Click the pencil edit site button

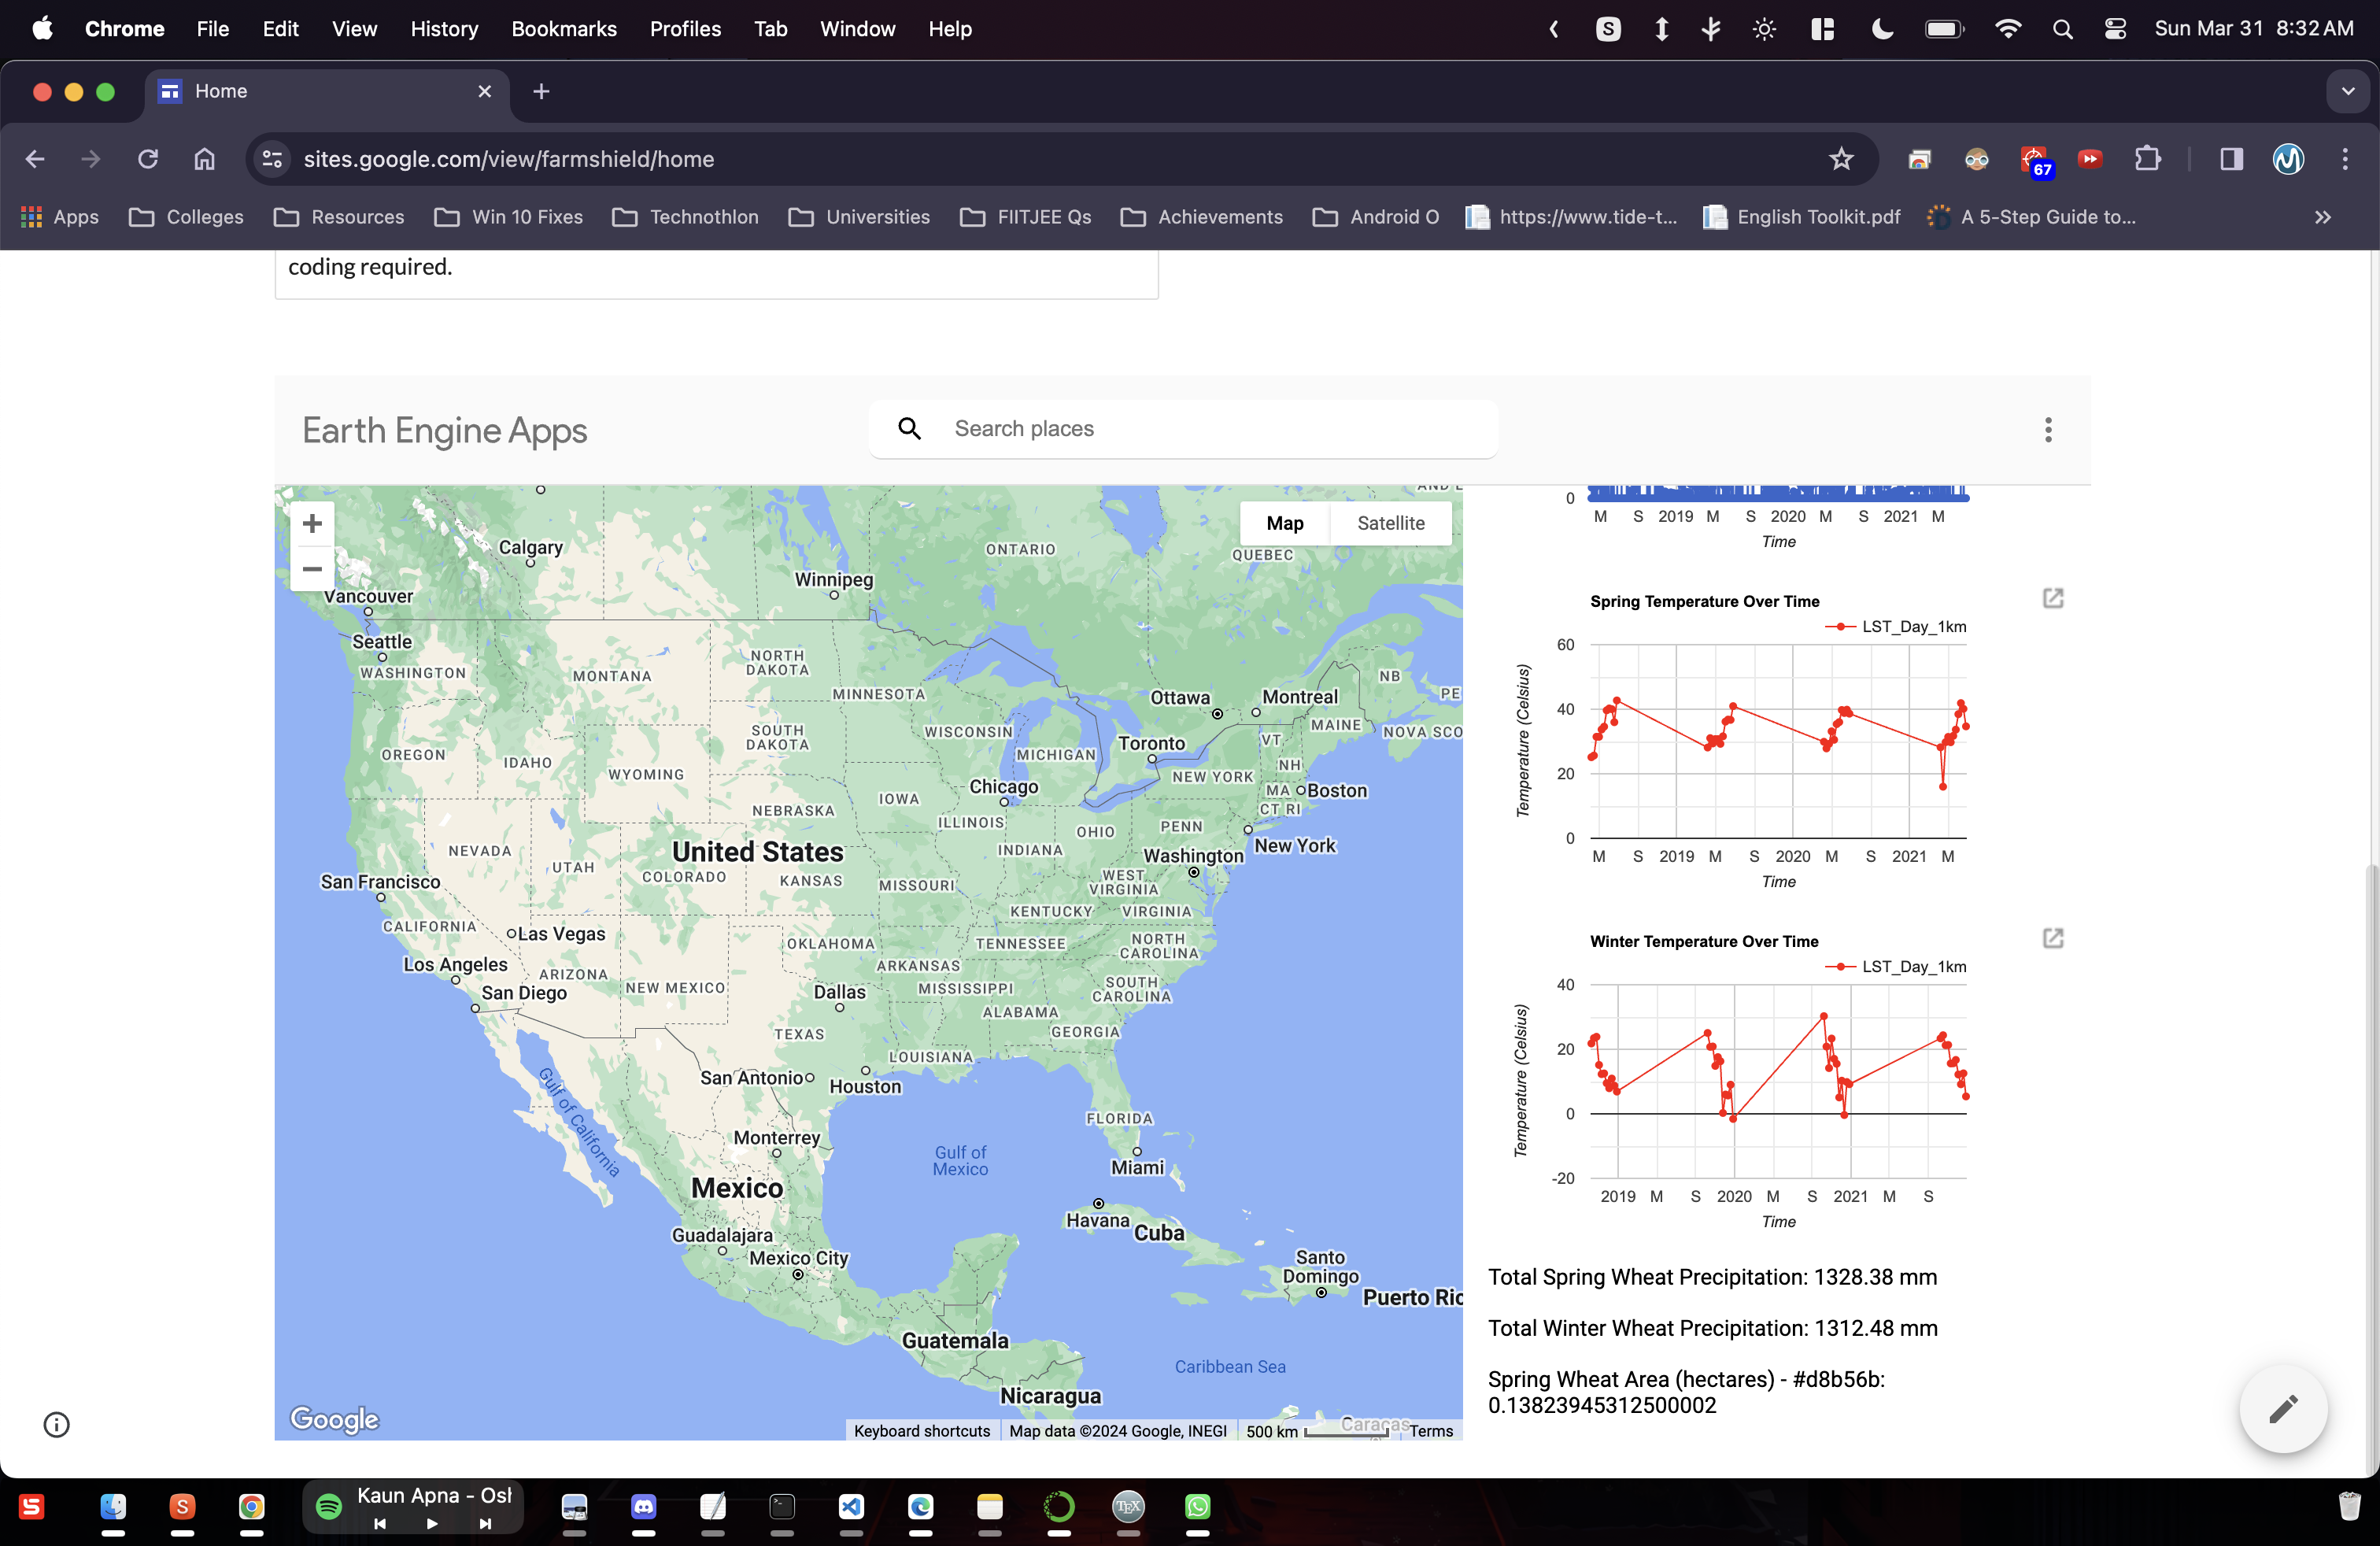(x=2283, y=1408)
